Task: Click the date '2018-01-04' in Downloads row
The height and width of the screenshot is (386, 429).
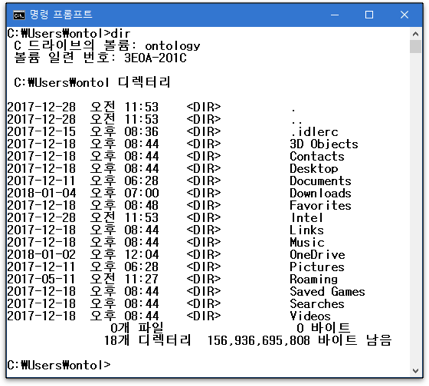Action: (x=42, y=193)
